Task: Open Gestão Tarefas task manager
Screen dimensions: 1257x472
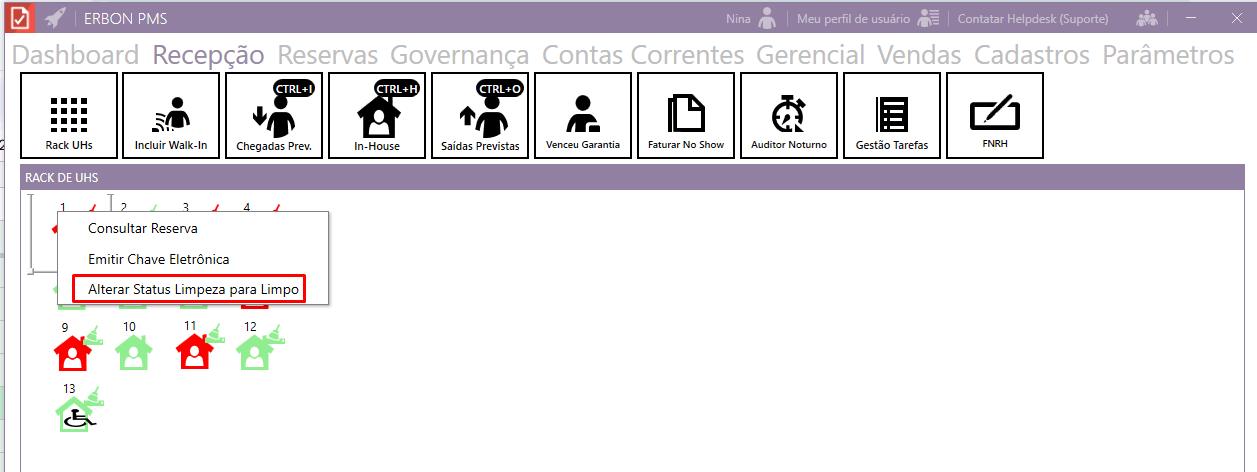Action: tap(892, 116)
